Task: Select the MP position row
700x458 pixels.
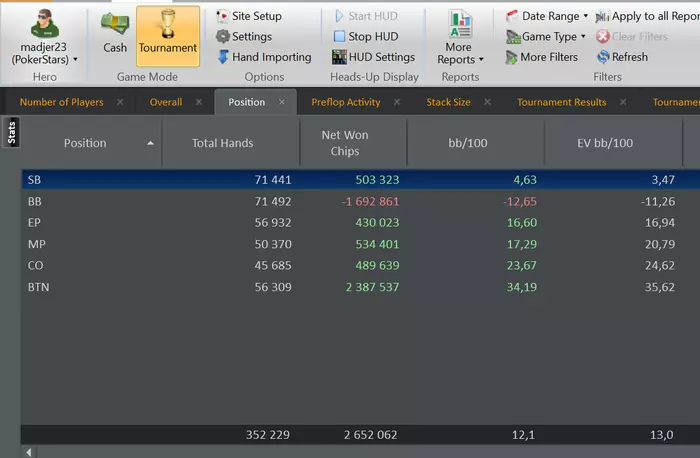Action: (x=361, y=244)
